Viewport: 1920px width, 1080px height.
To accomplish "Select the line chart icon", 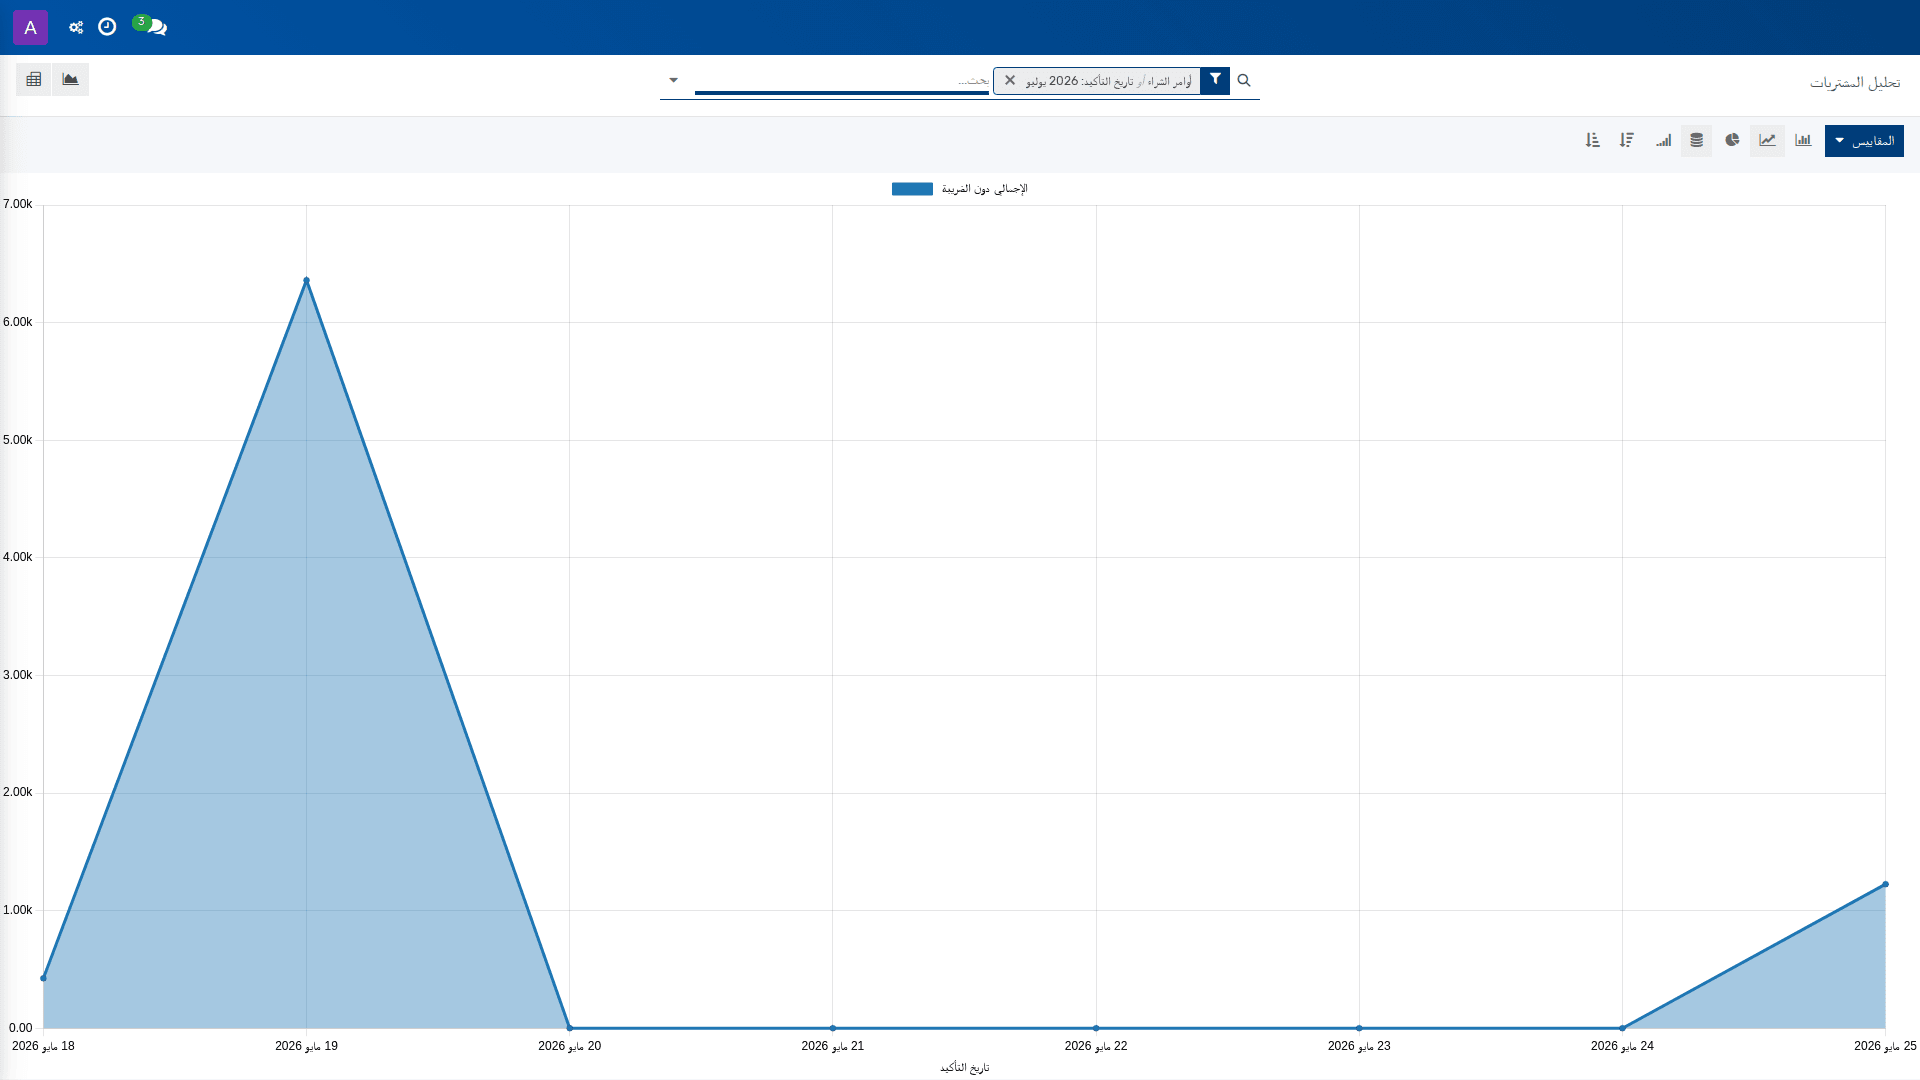I will (x=1768, y=140).
